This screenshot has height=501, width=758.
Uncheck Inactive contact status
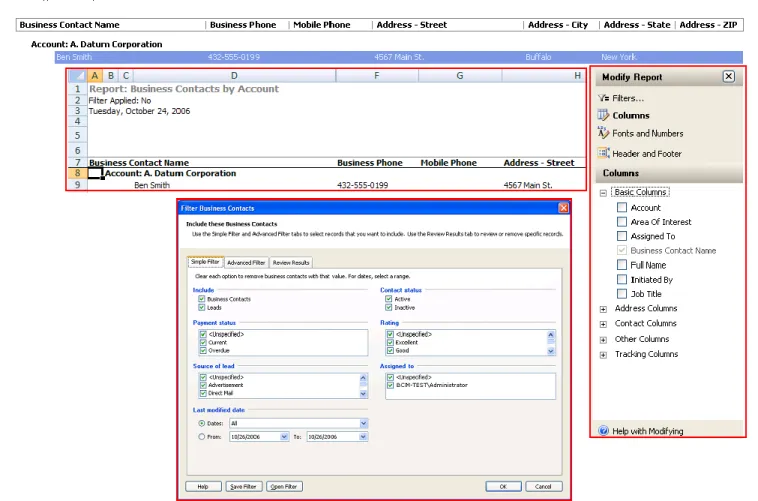point(389,307)
